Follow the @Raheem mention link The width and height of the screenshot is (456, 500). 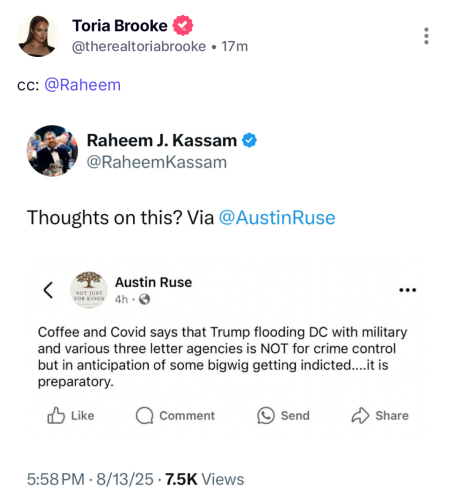tap(82, 85)
